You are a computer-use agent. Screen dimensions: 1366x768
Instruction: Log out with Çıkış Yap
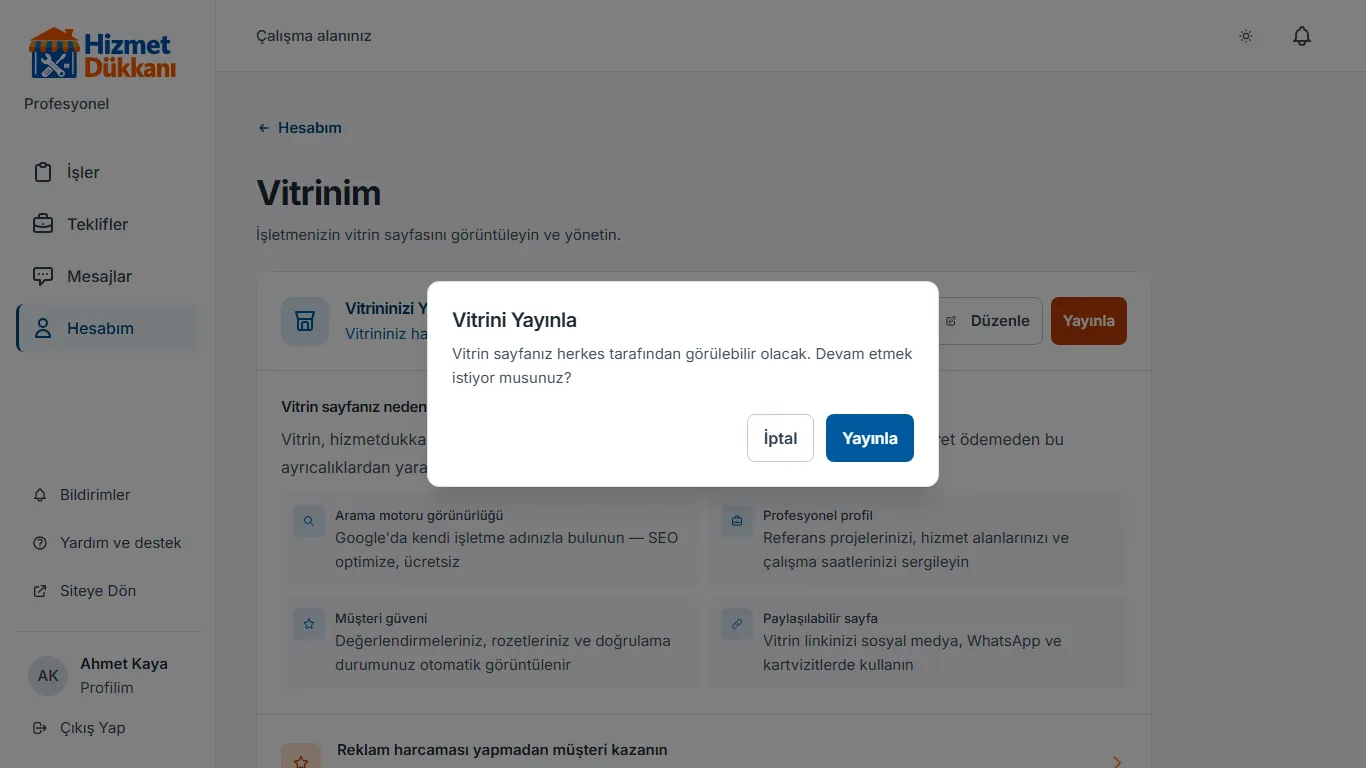107,728
